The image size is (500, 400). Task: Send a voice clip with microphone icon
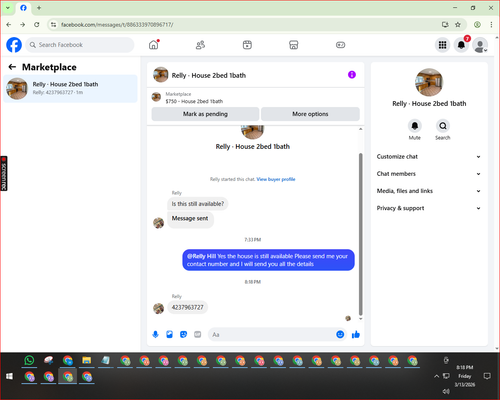(x=155, y=334)
